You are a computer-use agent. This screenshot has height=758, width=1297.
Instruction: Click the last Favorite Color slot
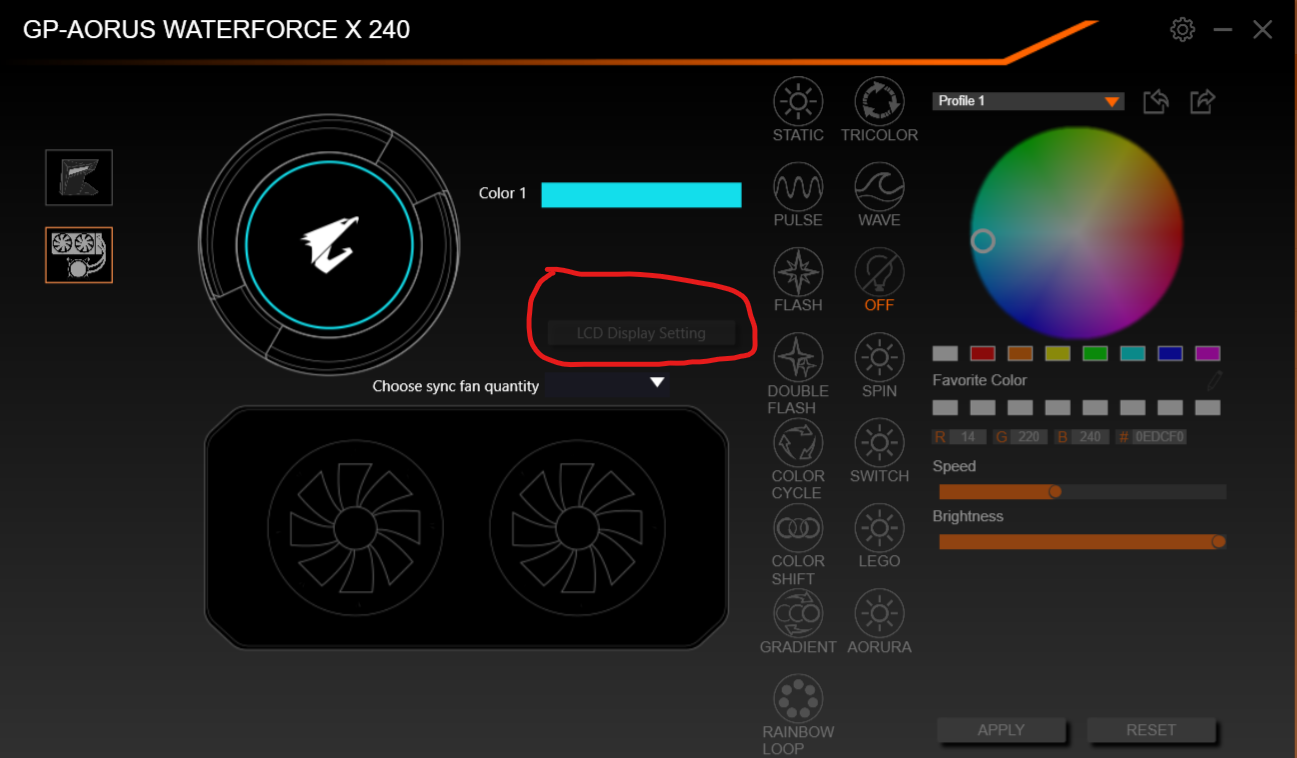(1208, 407)
